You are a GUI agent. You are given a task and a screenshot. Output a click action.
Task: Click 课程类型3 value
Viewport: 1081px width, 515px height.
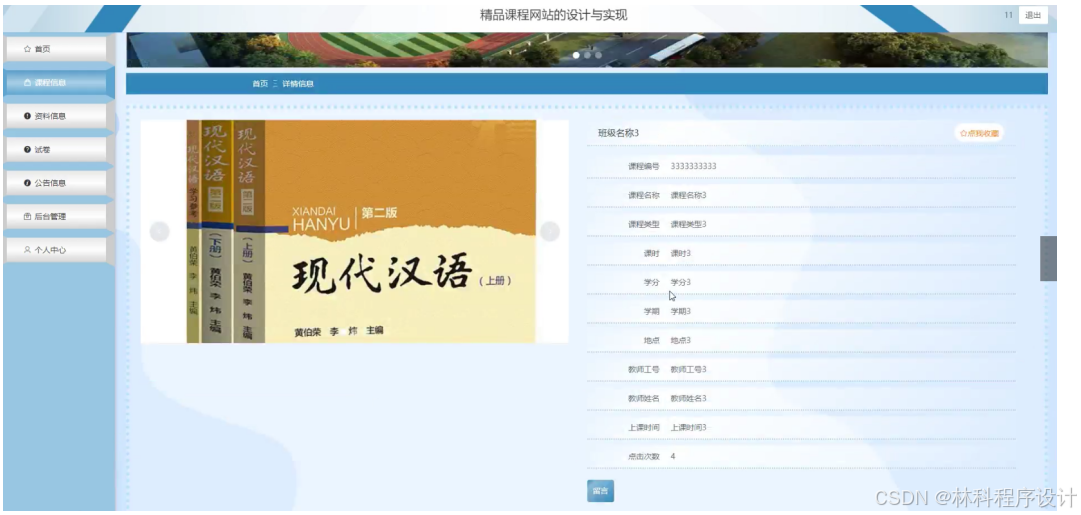click(x=689, y=224)
